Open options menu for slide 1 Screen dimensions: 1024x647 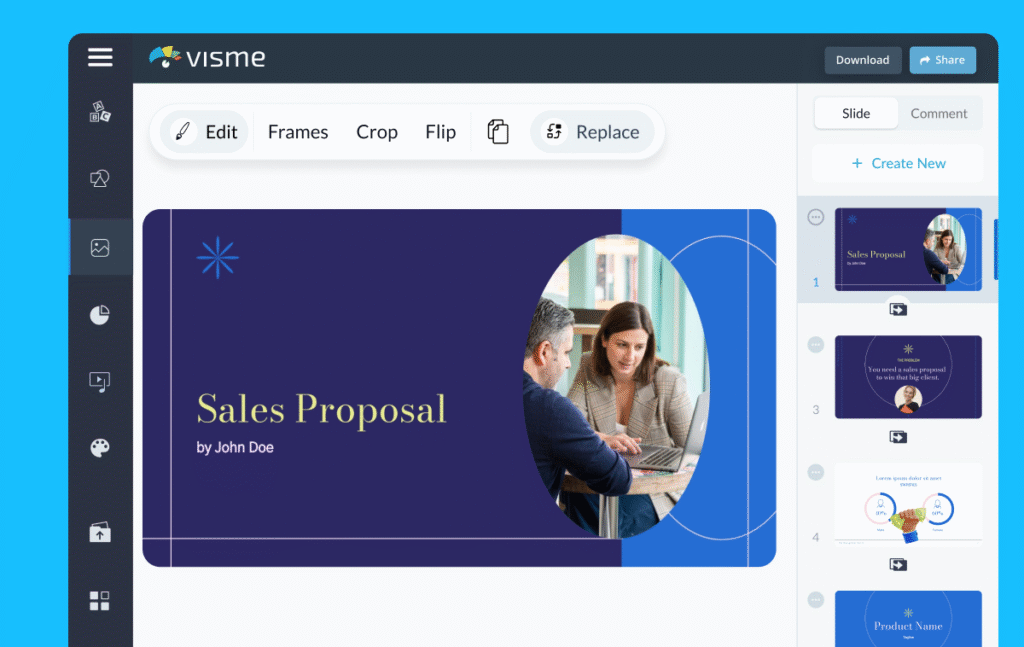[x=816, y=217]
